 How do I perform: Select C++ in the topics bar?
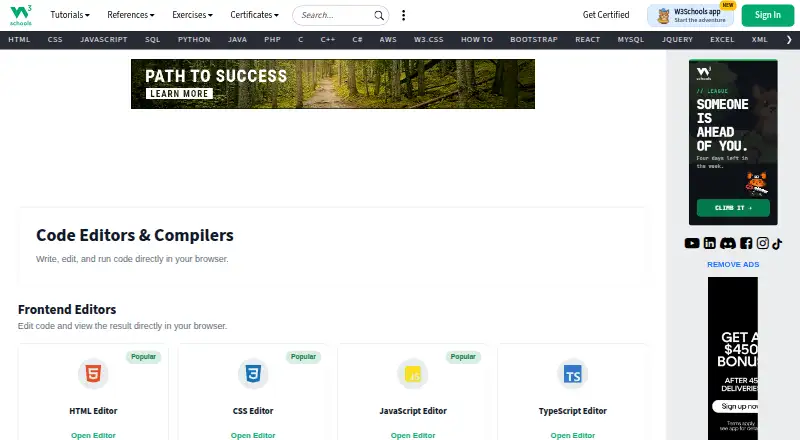328,40
